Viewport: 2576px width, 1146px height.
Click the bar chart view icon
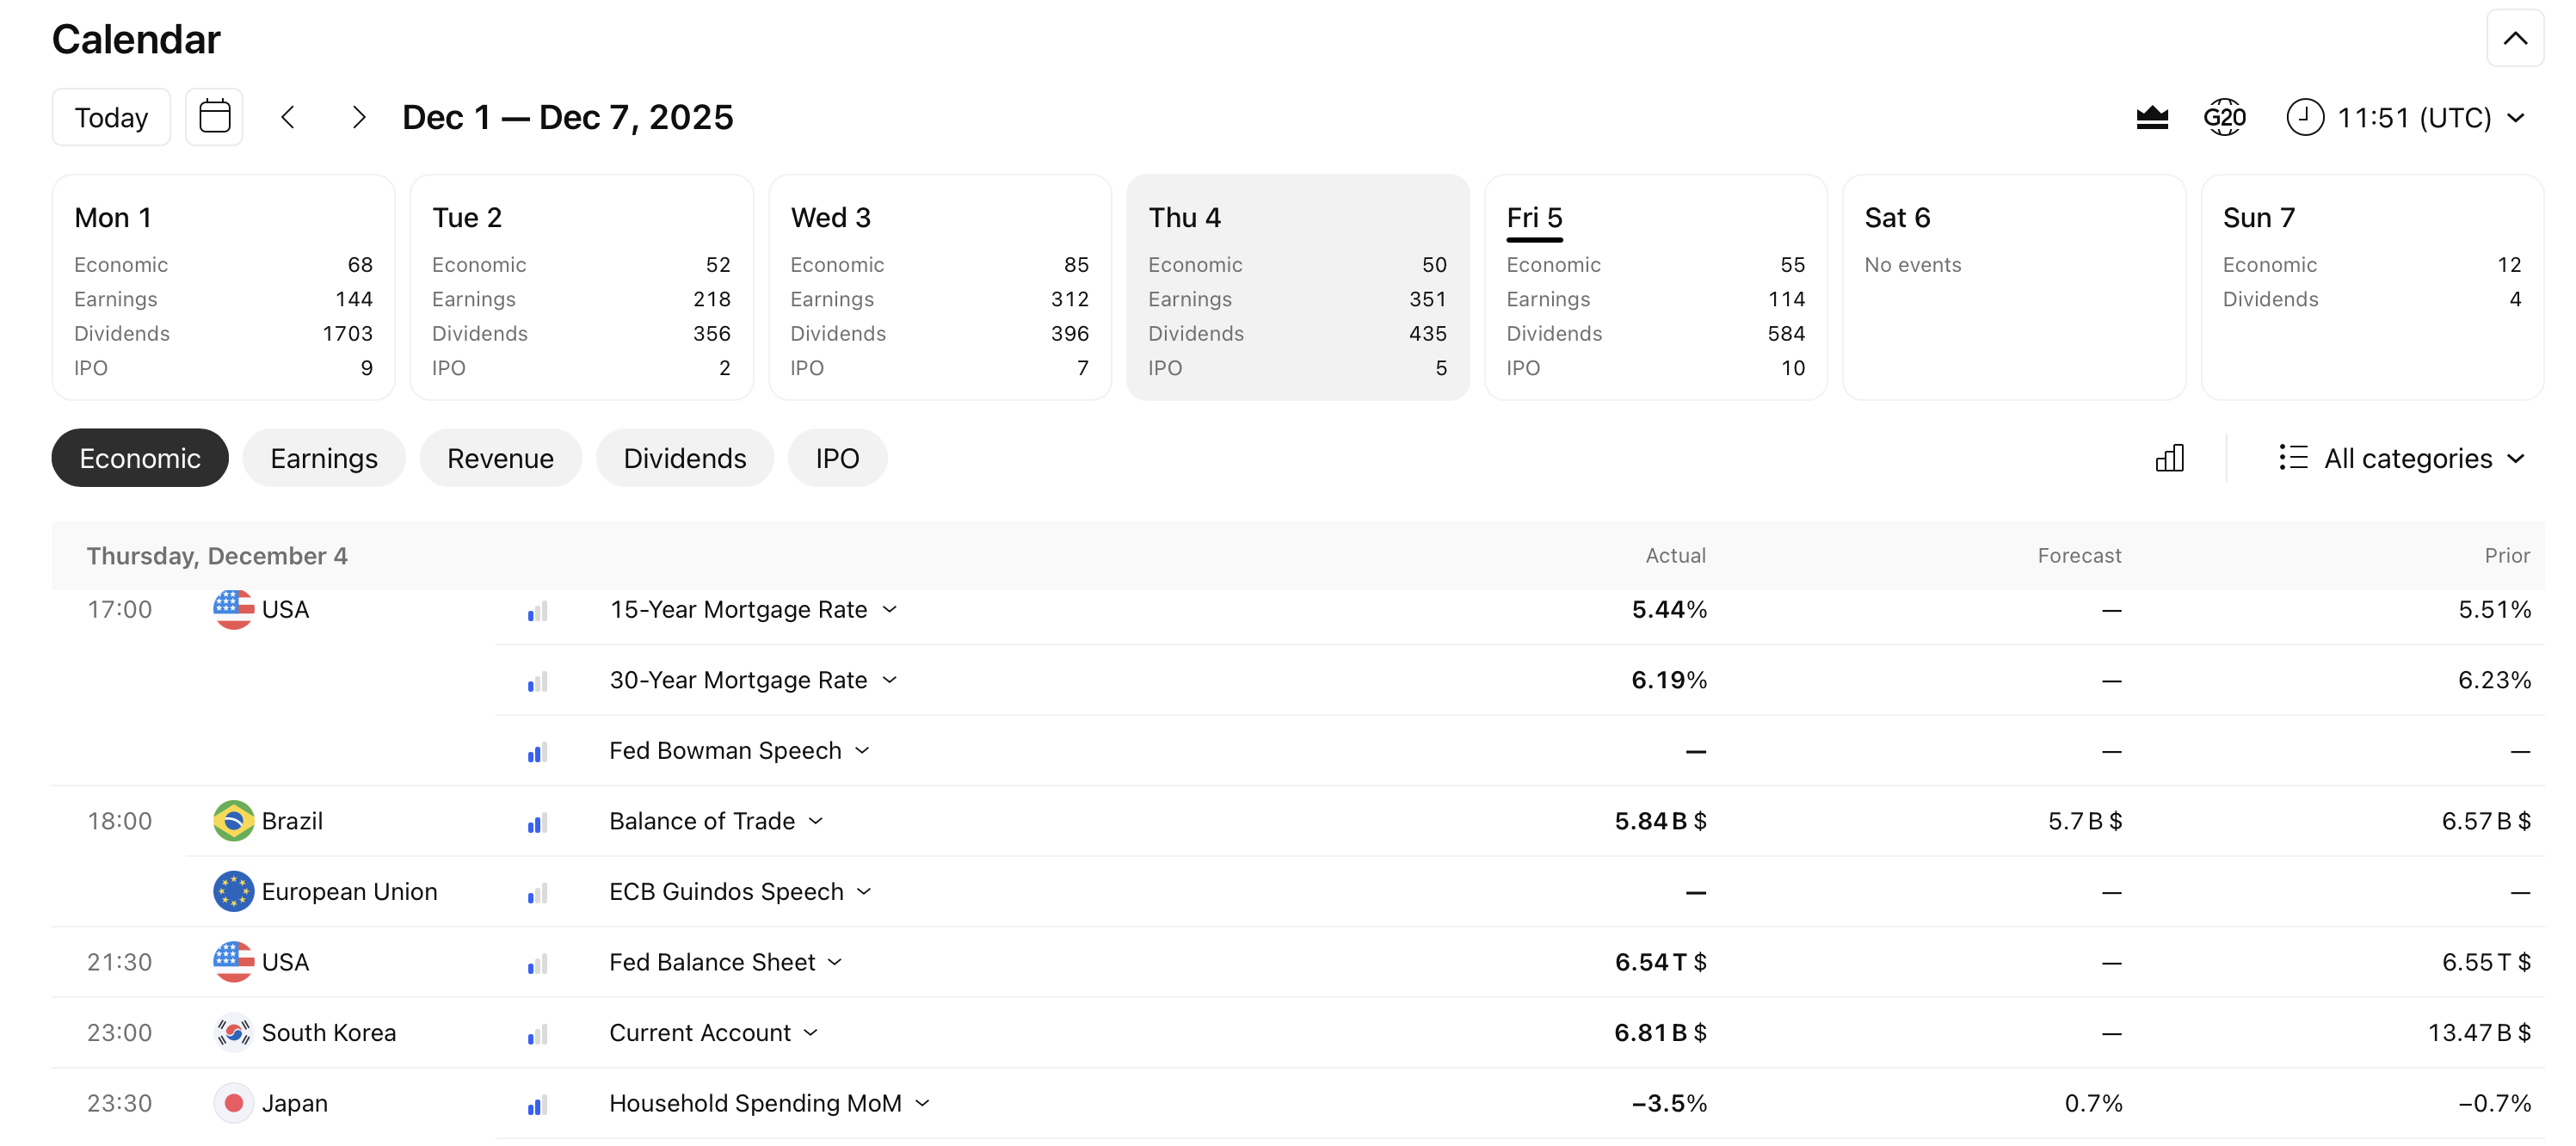point(2169,458)
